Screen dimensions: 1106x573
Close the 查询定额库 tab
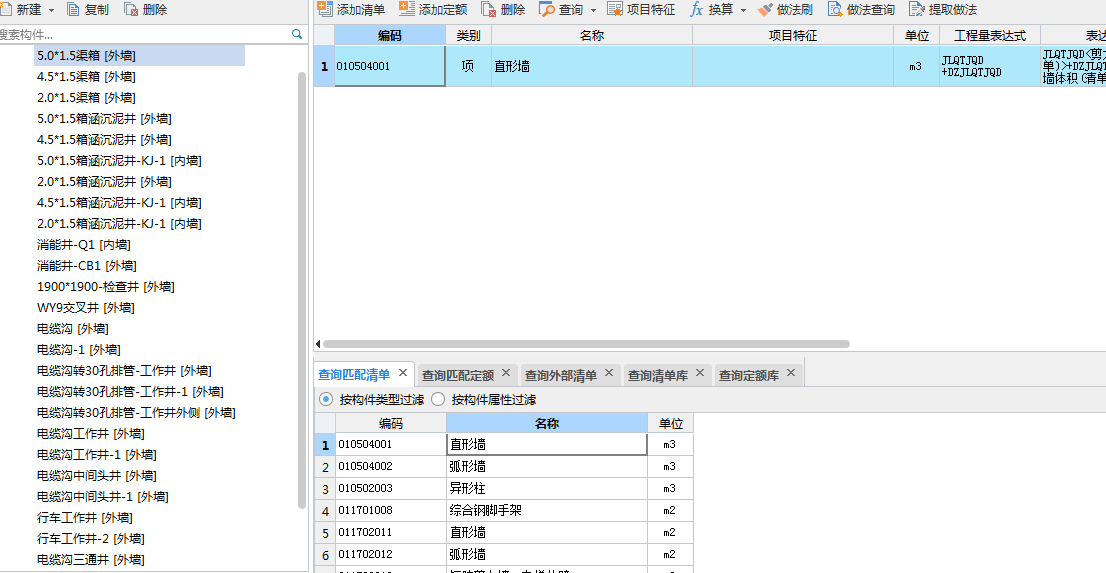(791, 373)
